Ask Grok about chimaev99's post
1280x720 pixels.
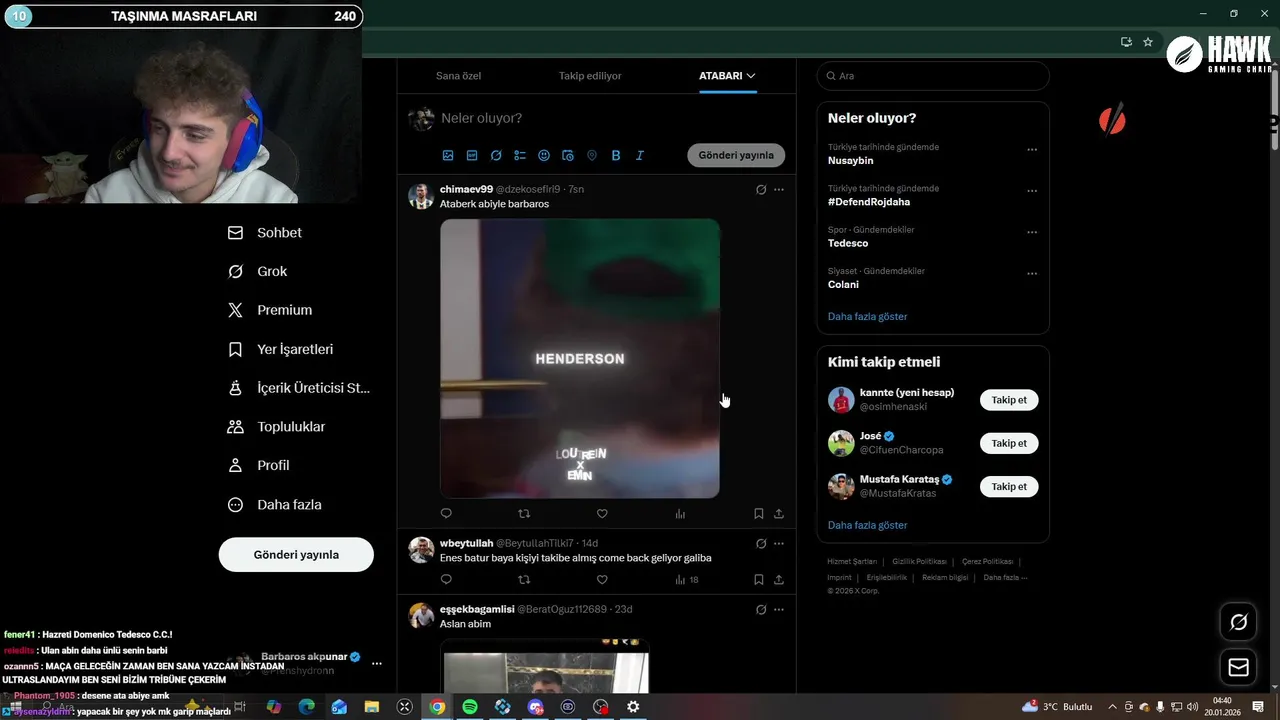point(761,190)
